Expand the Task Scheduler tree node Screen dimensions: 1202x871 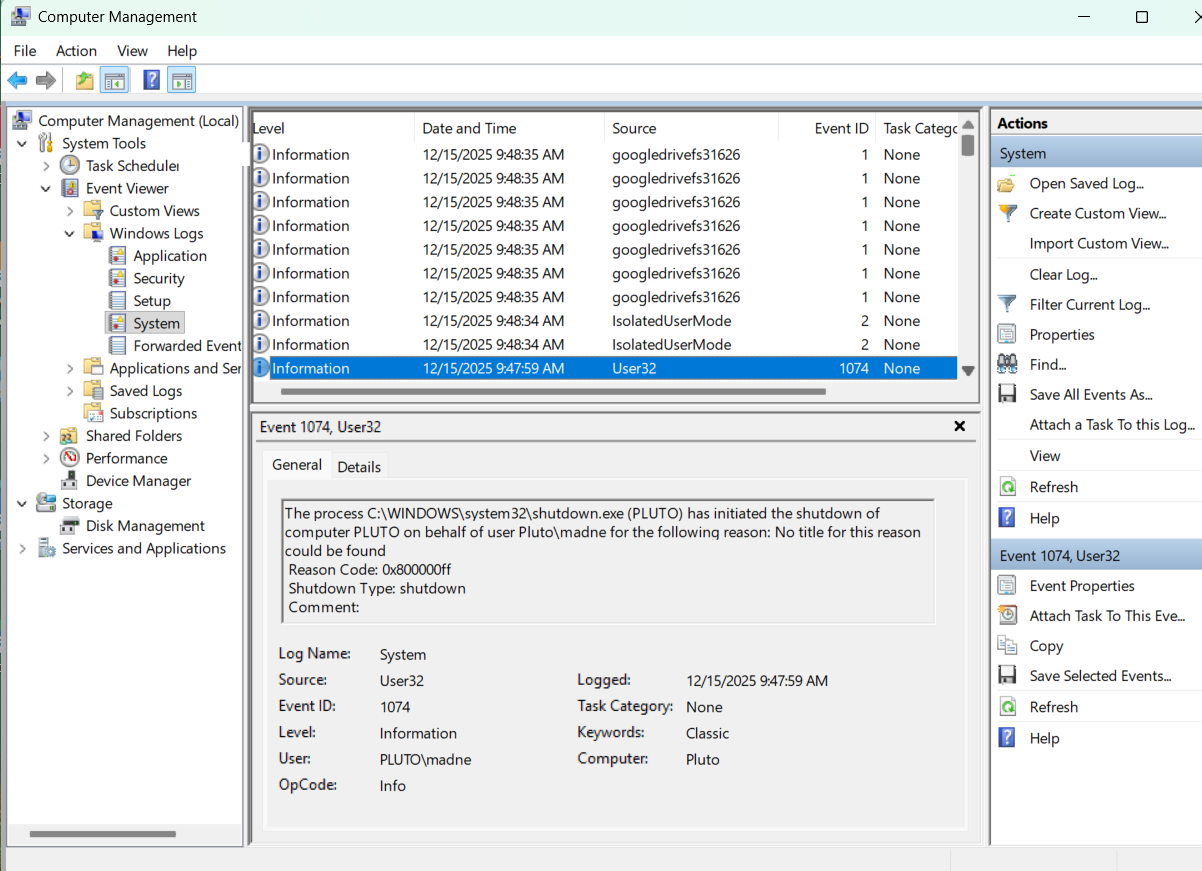(x=46, y=166)
